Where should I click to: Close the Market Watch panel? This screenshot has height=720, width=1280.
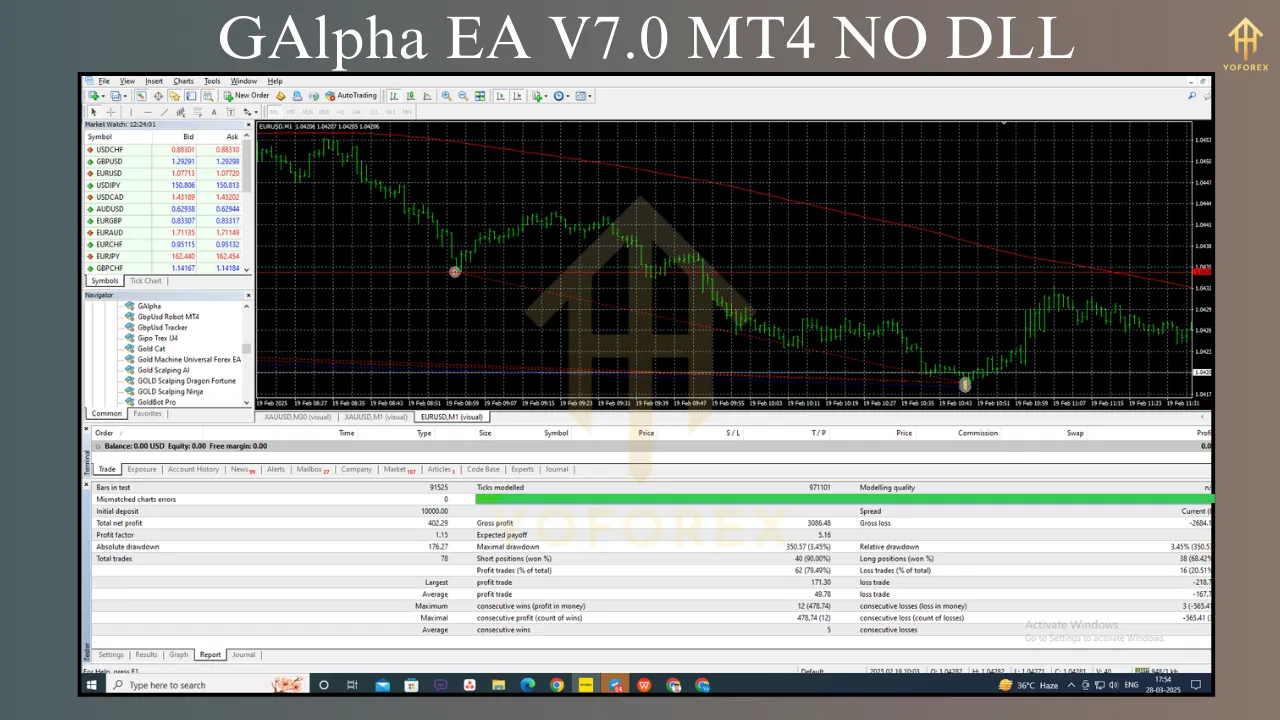coord(247,124)
